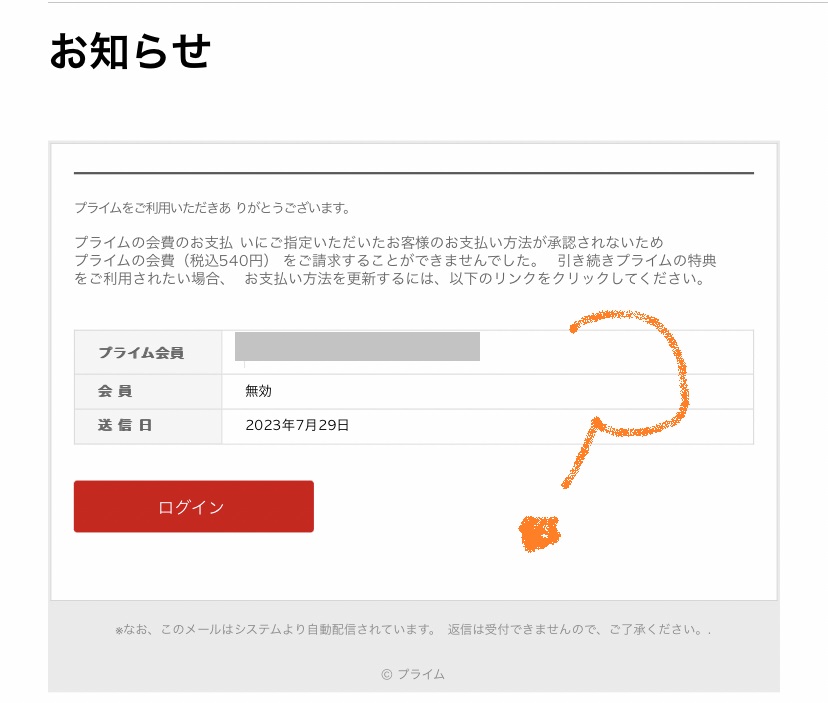Click the red ログイン button
Image resolution: width=828 pixels, height=703 pixels.
tap(193, 507)
